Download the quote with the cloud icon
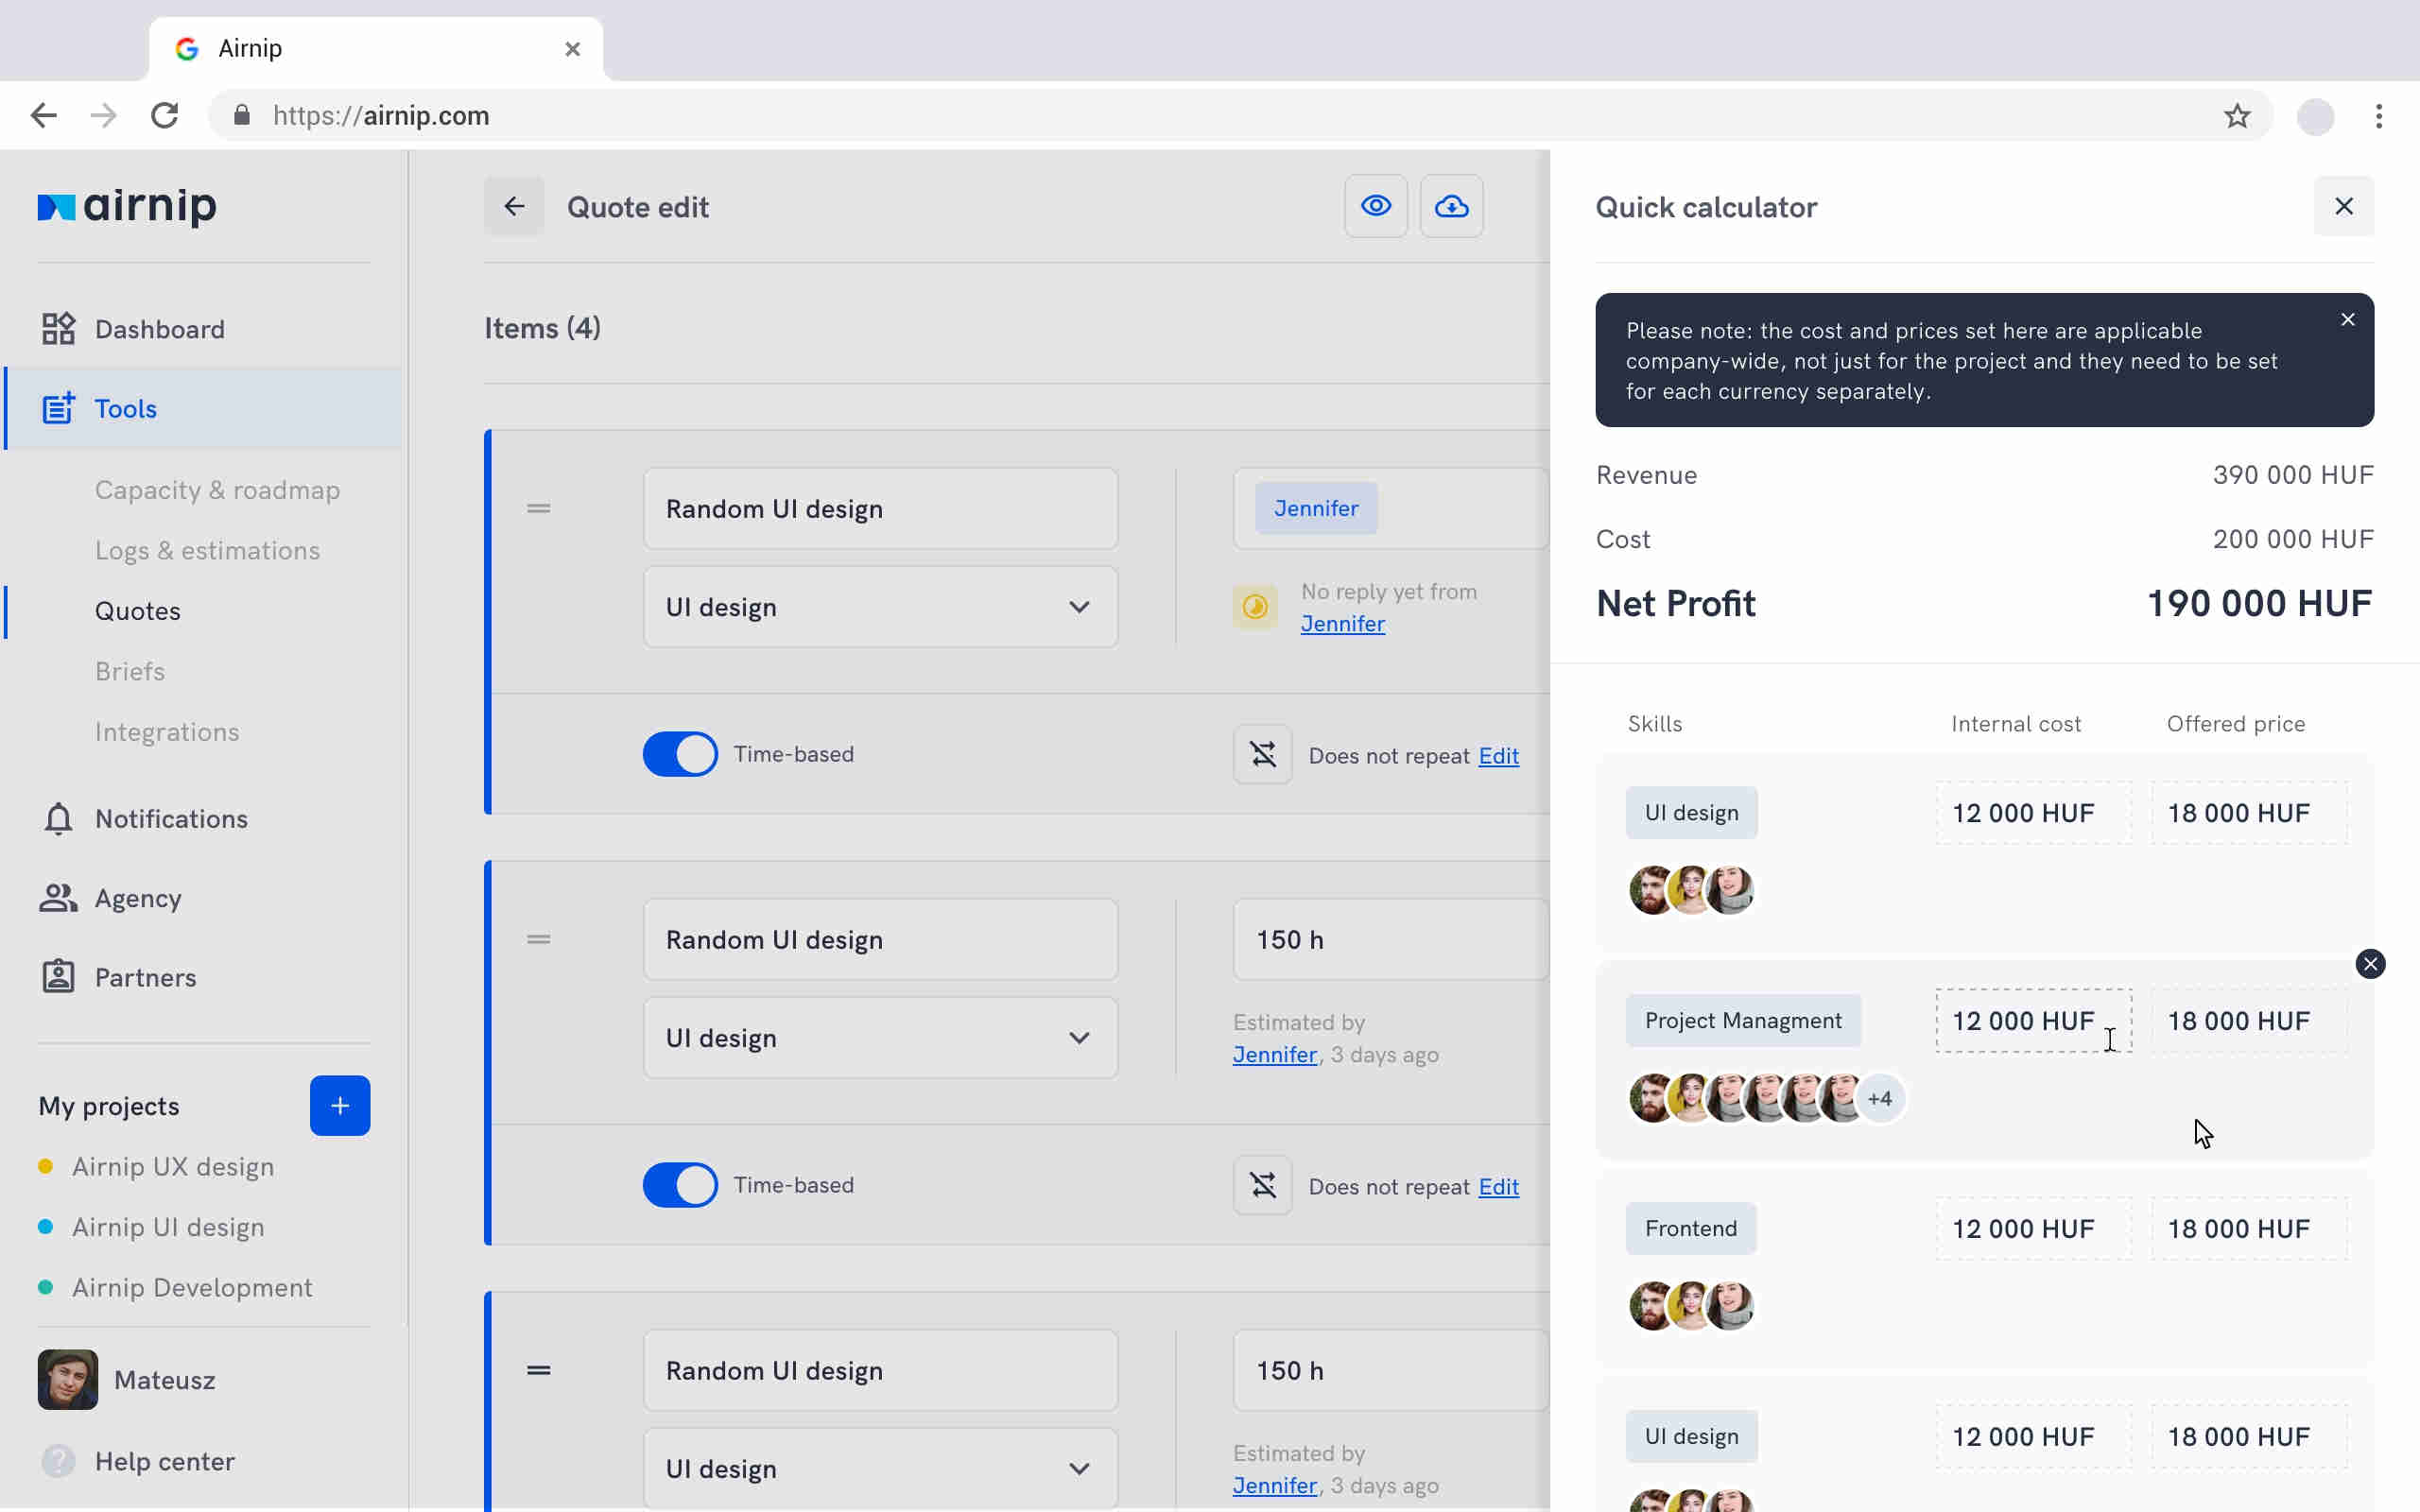Viewport: 2420px width, 1512px height. click(x=1452, y=206)
